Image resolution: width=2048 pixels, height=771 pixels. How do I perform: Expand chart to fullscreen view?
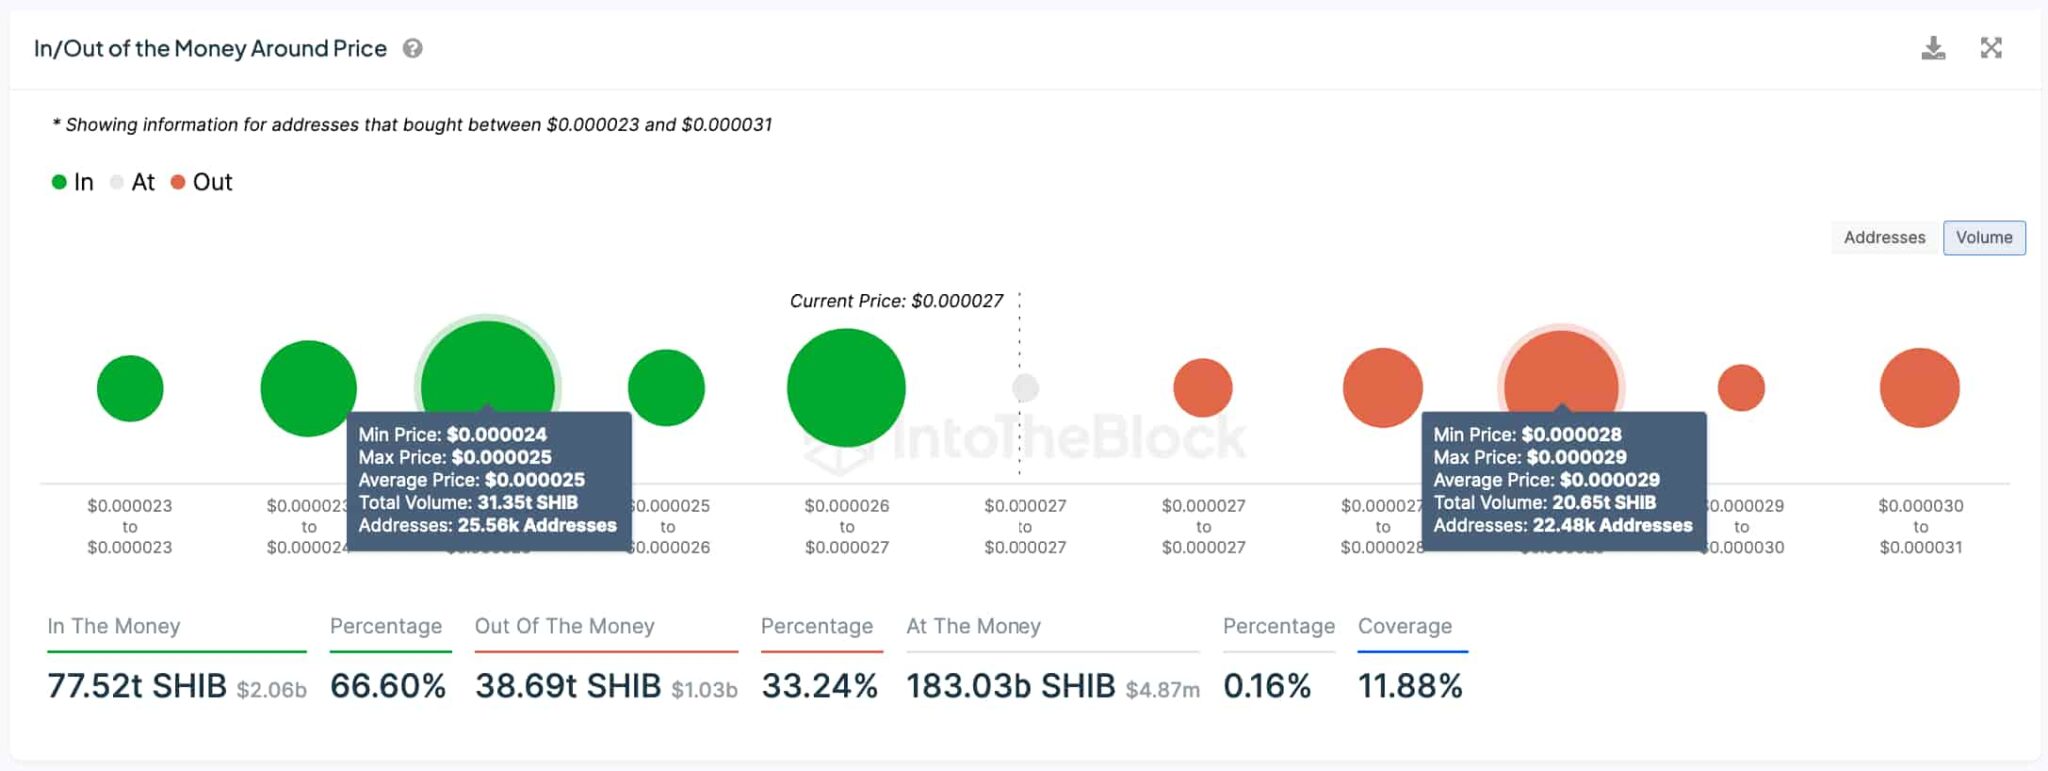click(x=1991, y=48)
